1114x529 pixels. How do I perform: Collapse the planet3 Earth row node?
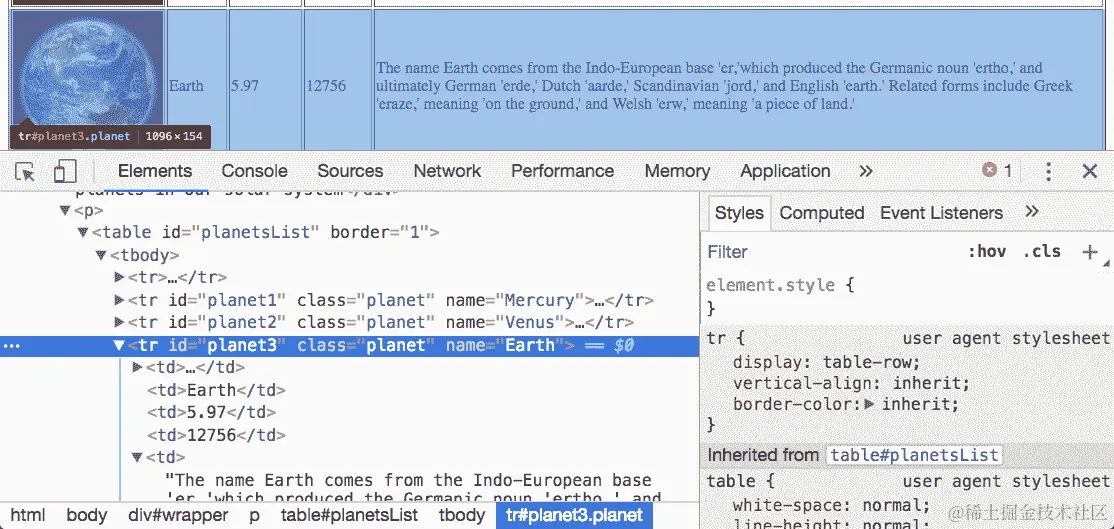[x=119, y=345]
